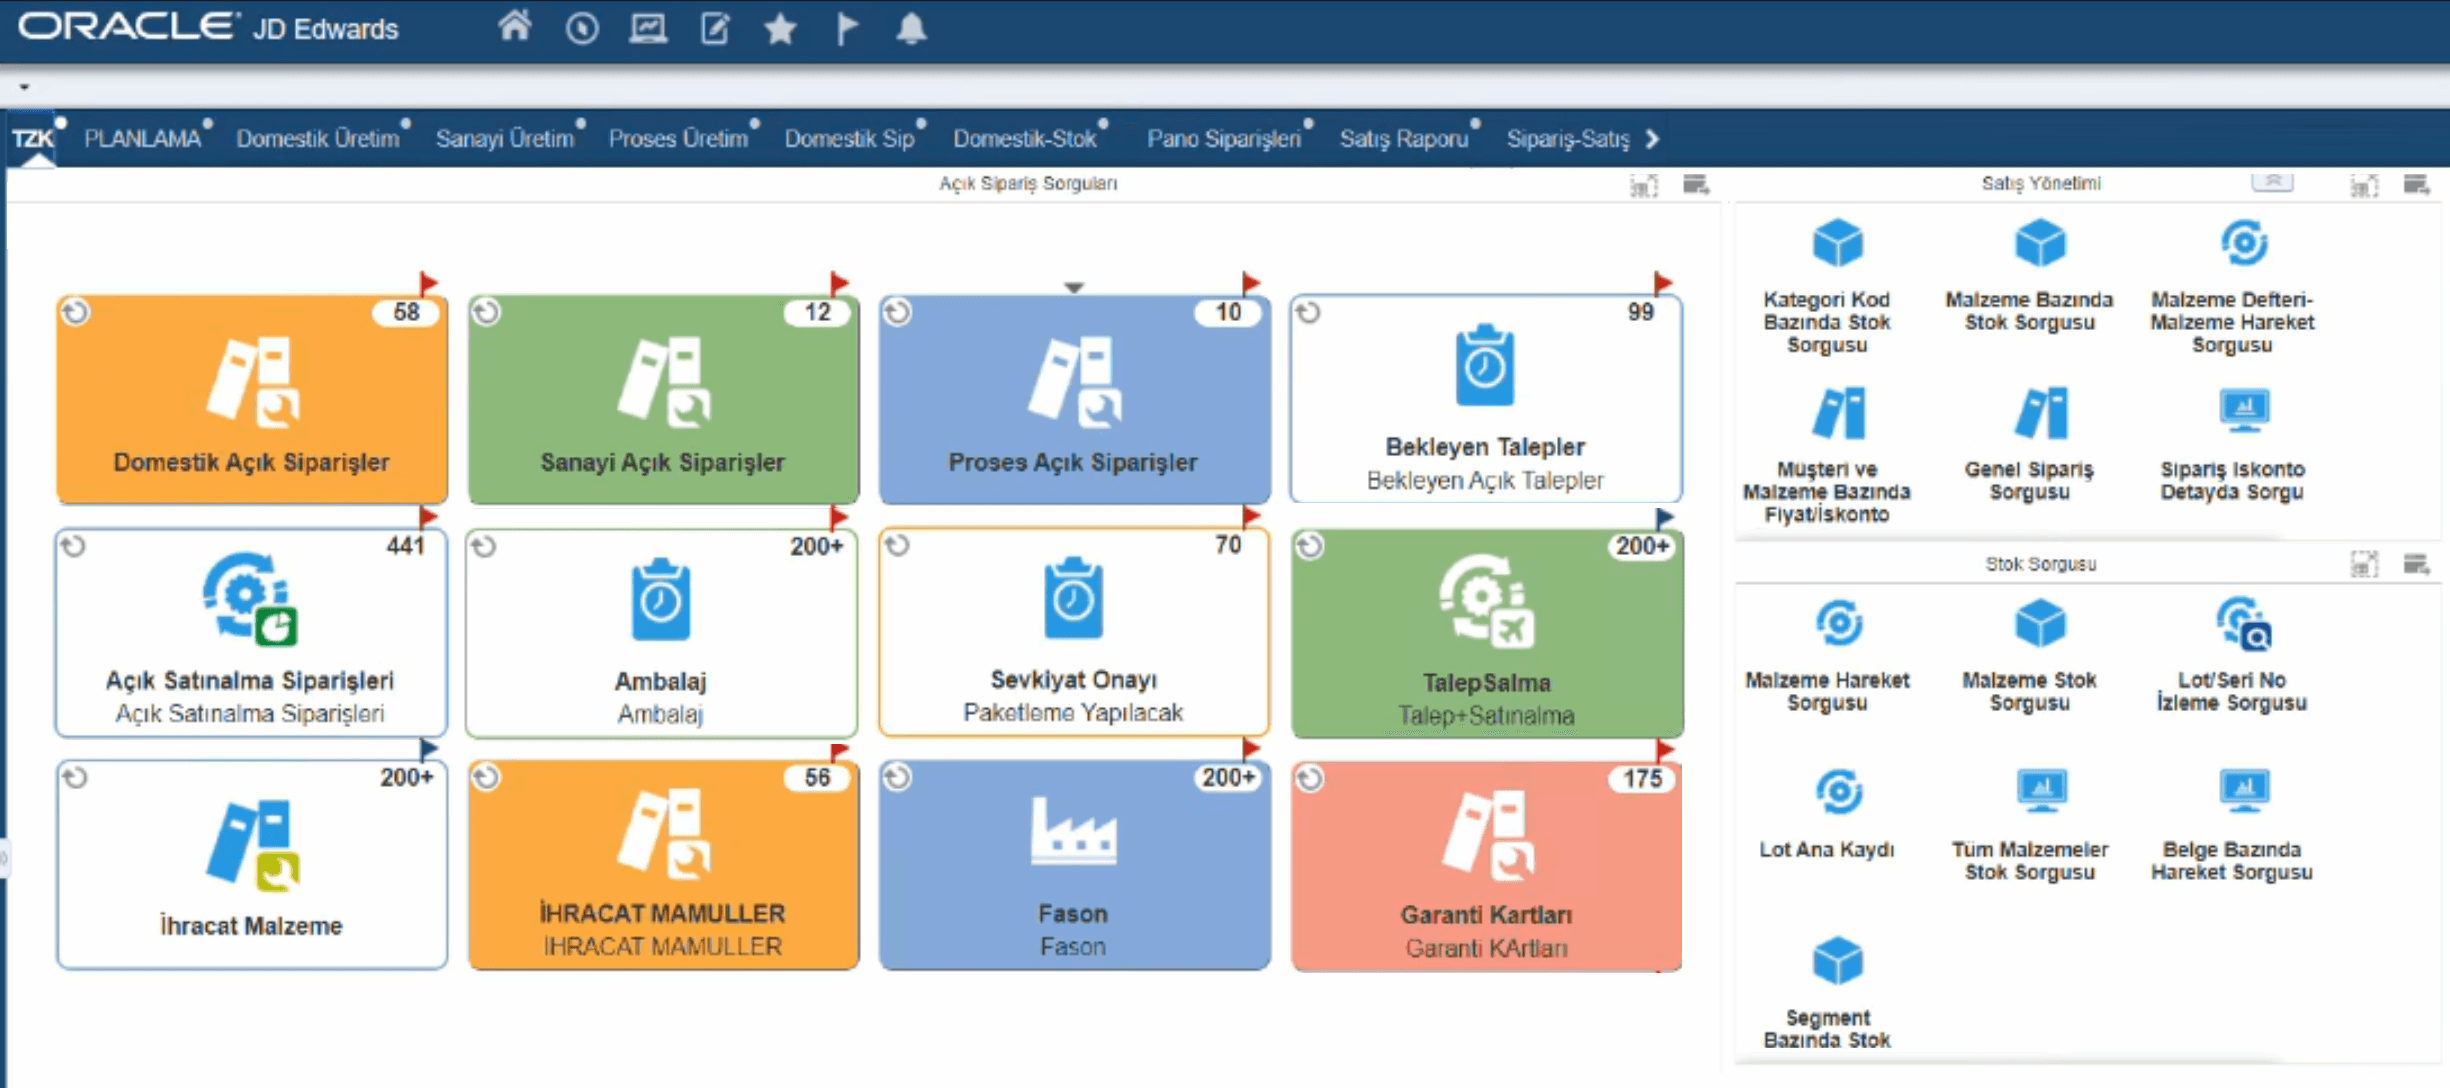Refresh the Domestik Açık Siparişler tile
The height and width of the screenshot is (1088, 2450).
pyautogui.click(x=76, y=312)
